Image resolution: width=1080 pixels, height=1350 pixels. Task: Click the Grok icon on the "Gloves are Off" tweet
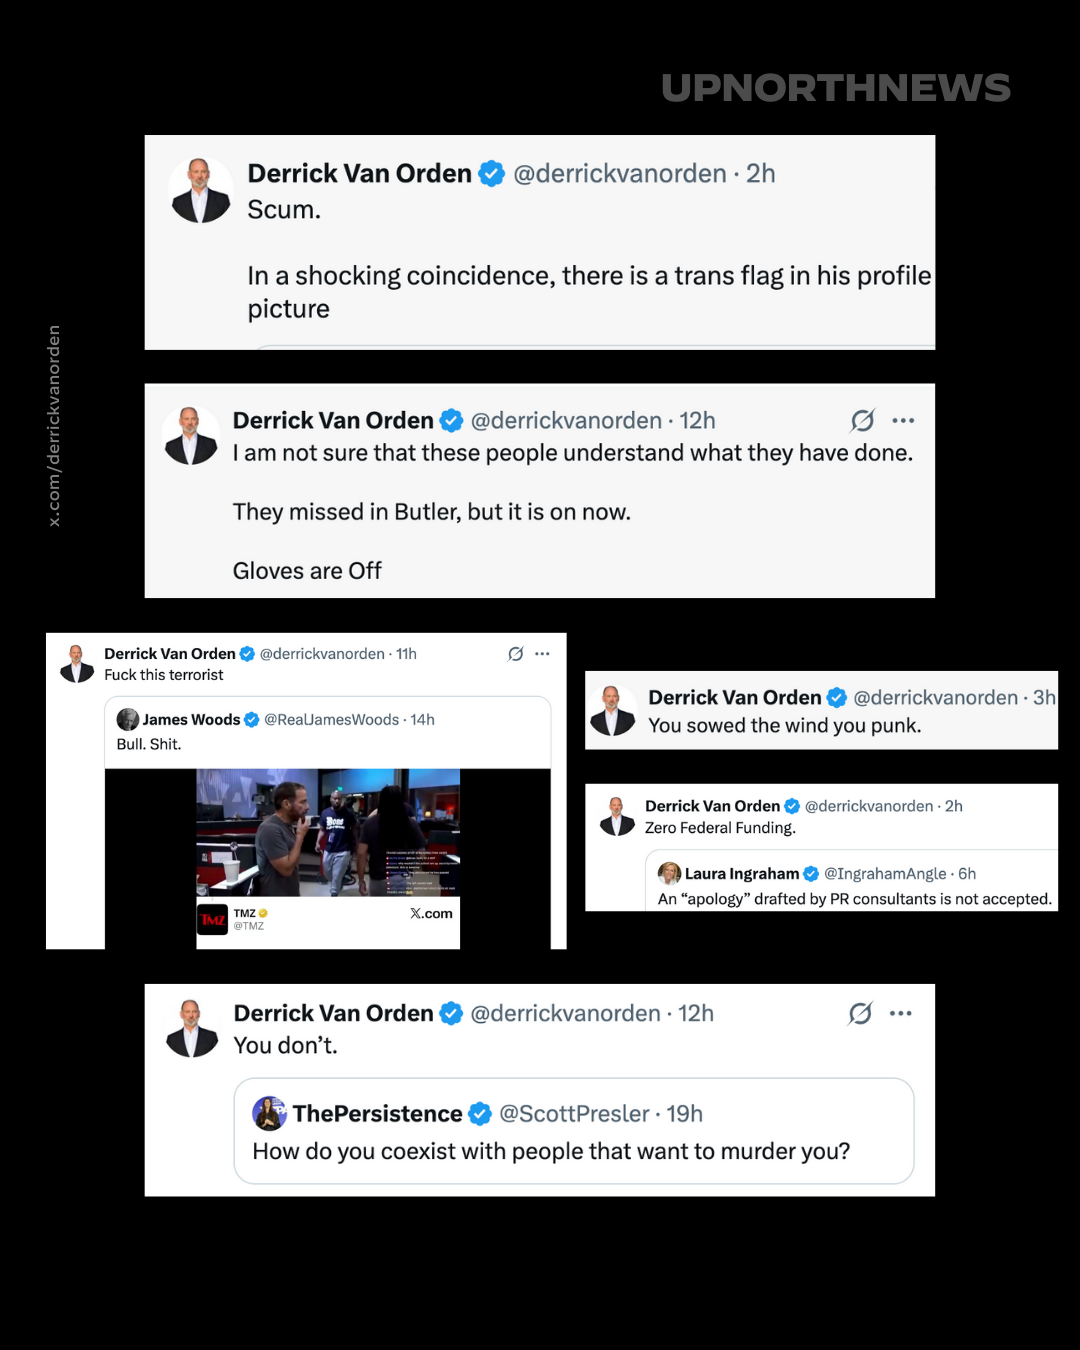pos(862,421)
